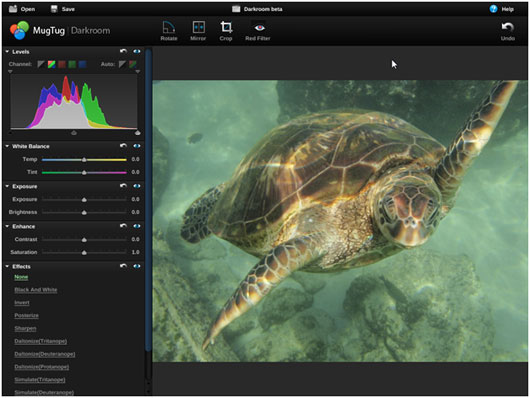
Task: Click the RGB histogram graph
Action: tap(74, 101)
